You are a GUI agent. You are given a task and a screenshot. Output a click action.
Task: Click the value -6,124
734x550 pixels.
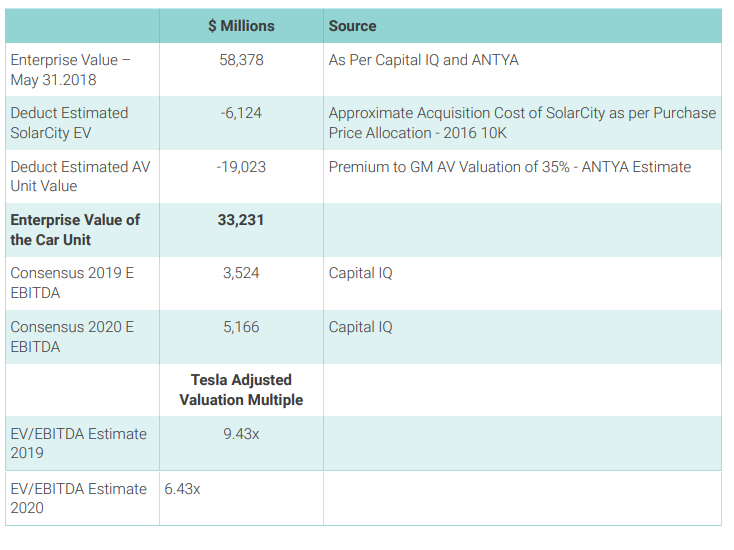point(241,113)
